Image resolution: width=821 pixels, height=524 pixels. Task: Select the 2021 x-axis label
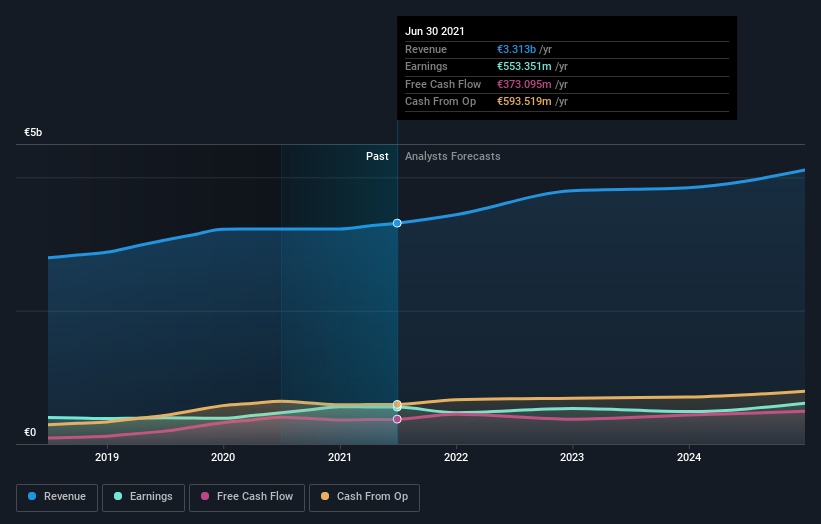pos(340,457)
